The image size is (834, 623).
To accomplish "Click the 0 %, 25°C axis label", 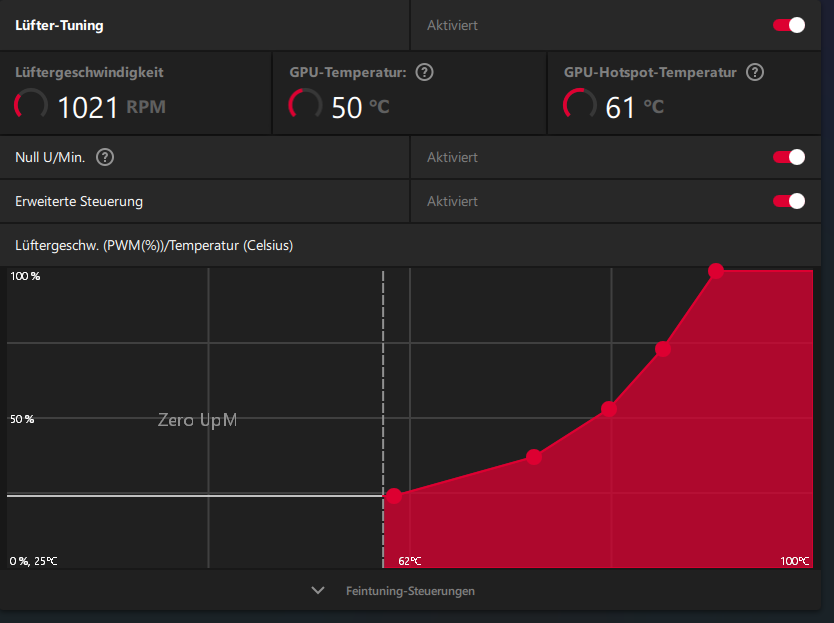I will point(33,561).
